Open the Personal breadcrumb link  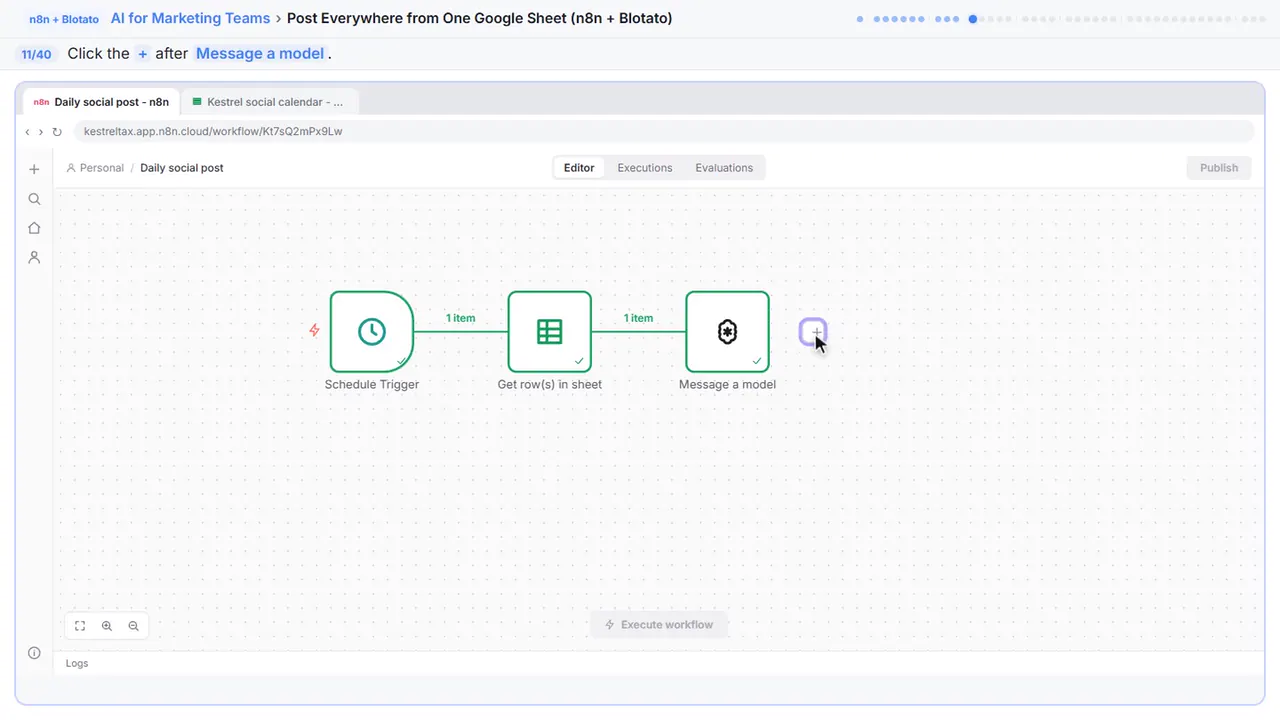point(95,168)
